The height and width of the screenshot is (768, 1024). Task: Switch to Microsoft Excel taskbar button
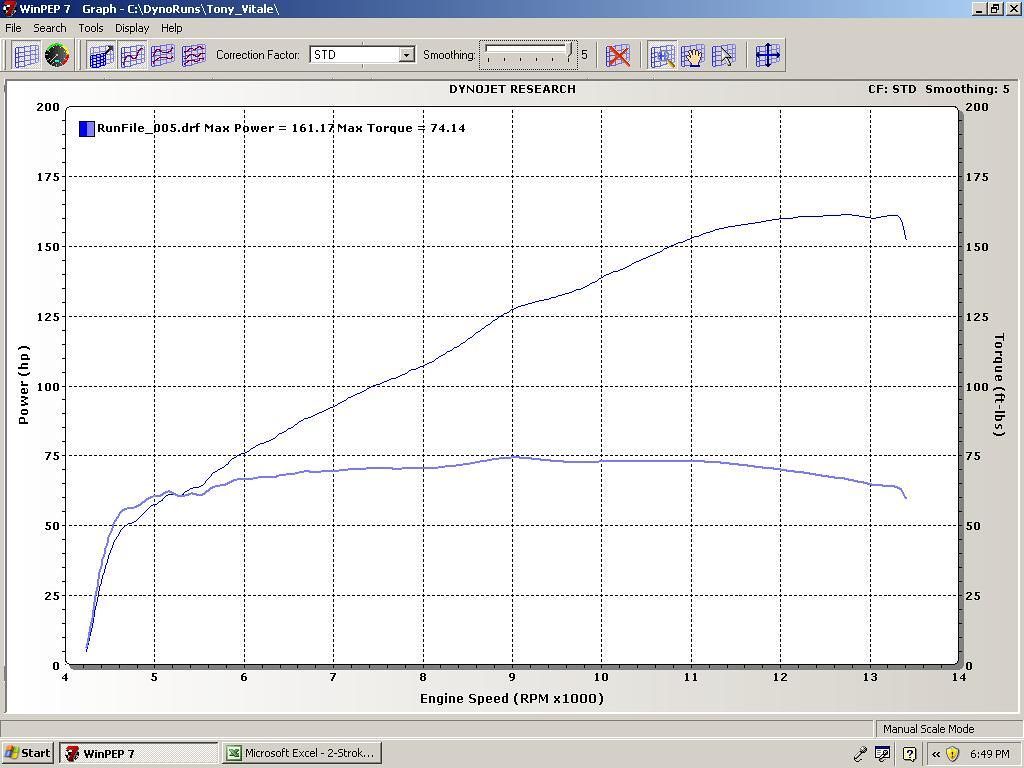(x=302, y=753)
